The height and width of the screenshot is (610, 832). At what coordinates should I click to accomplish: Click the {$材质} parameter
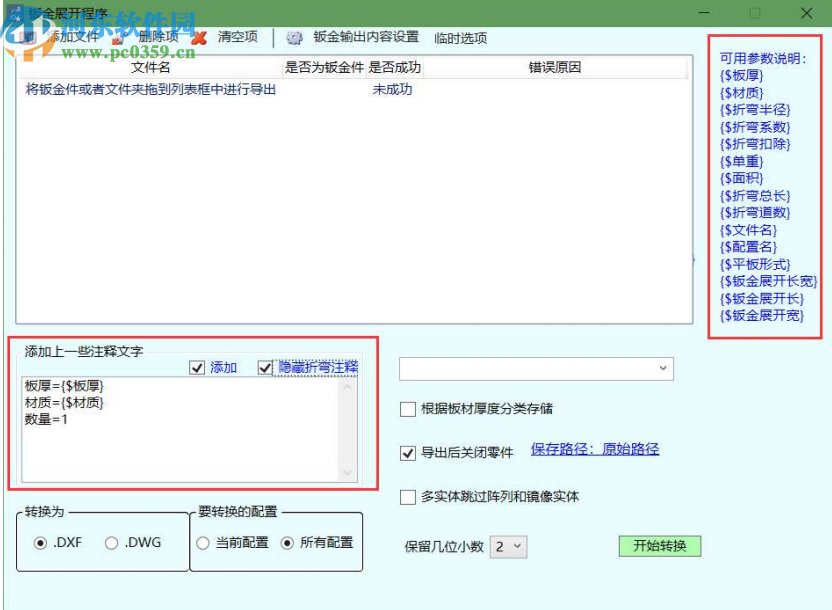click(741, 93)
